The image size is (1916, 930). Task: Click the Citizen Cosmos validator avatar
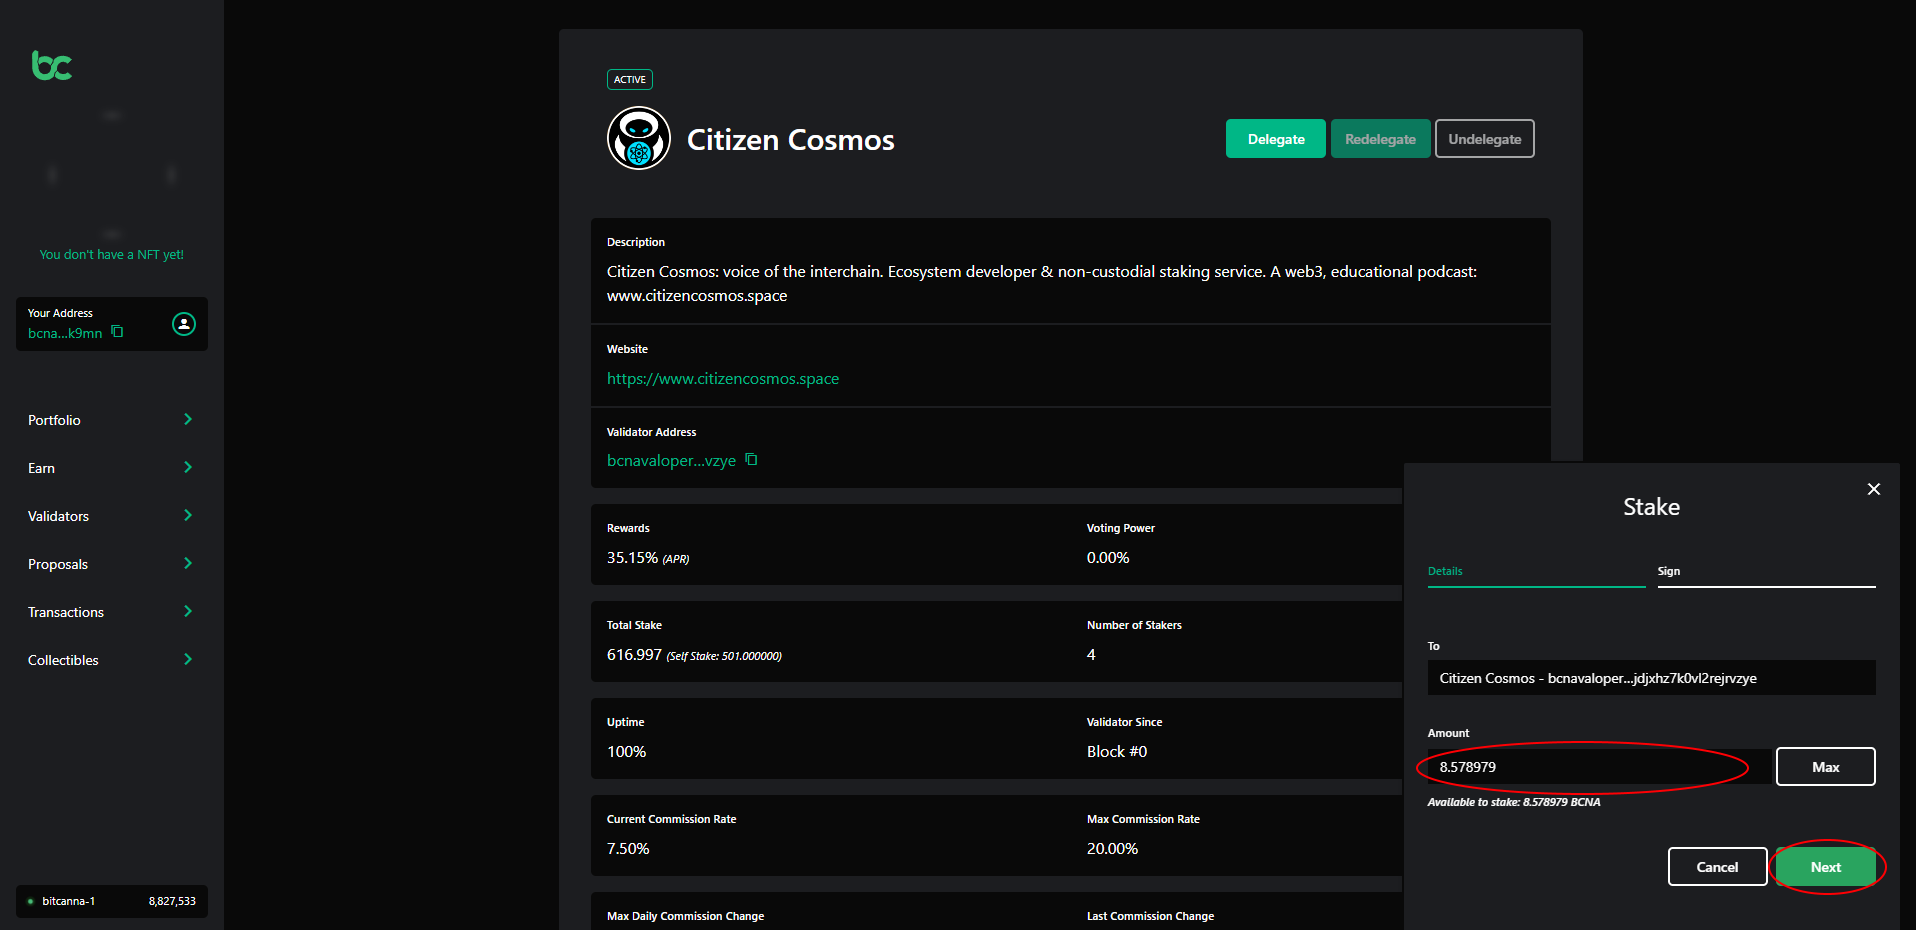(639, 138)
